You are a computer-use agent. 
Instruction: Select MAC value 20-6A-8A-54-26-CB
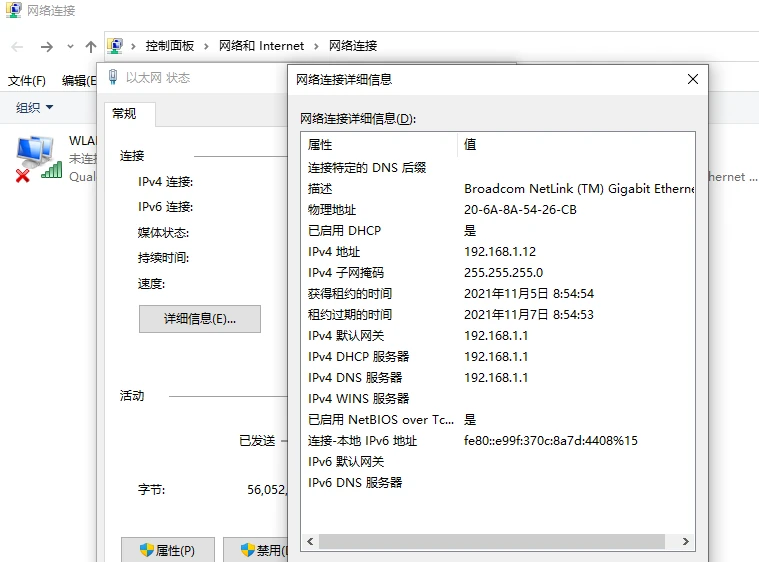(x=520, y=210)
